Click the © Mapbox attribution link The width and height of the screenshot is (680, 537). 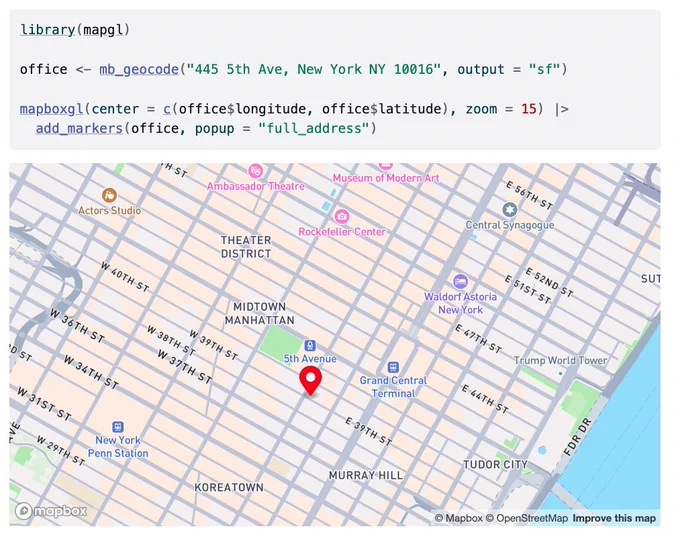pos(458,518)
